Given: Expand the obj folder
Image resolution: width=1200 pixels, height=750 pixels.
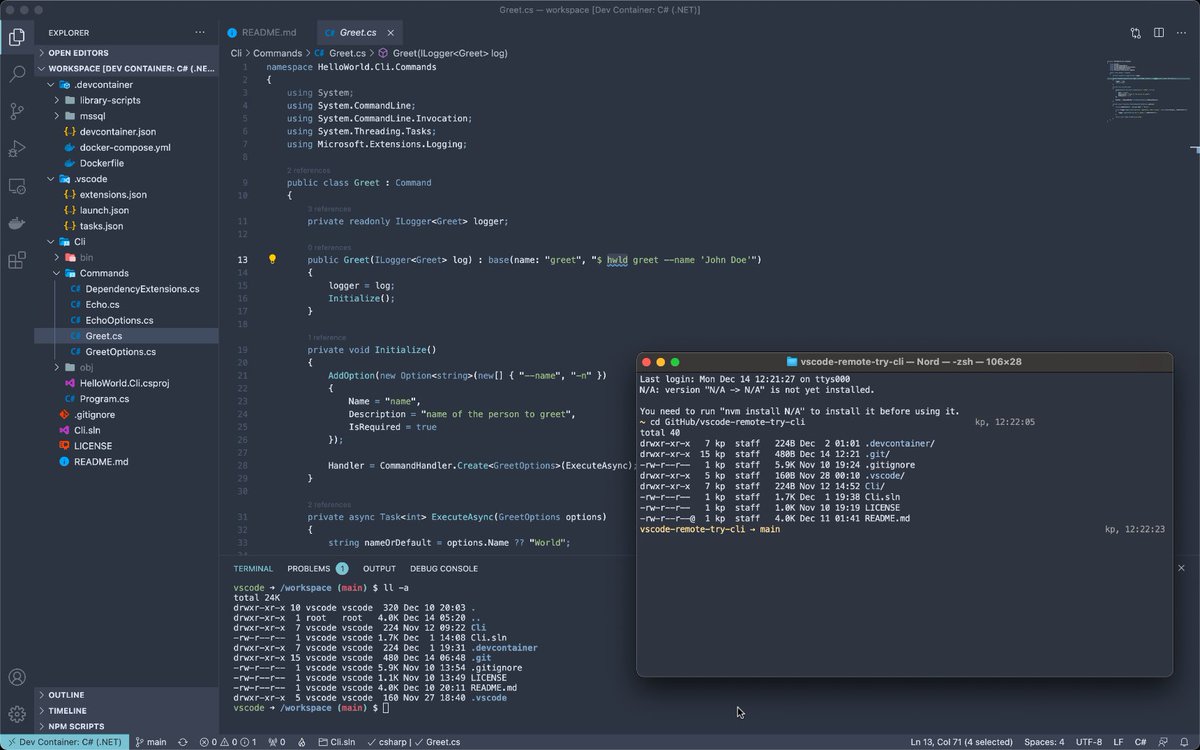Looking at the screenshot, I should (126, 367).
